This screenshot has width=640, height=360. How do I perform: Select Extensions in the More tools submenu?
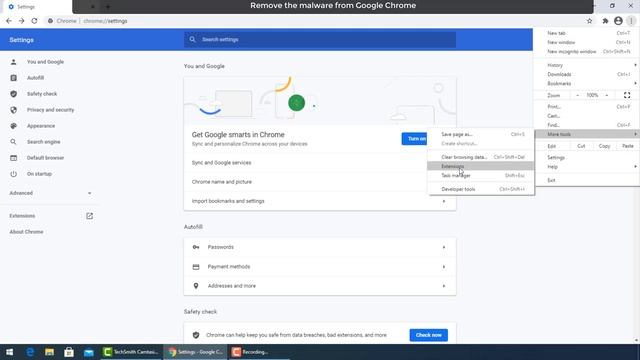click(x=481, y=167)
